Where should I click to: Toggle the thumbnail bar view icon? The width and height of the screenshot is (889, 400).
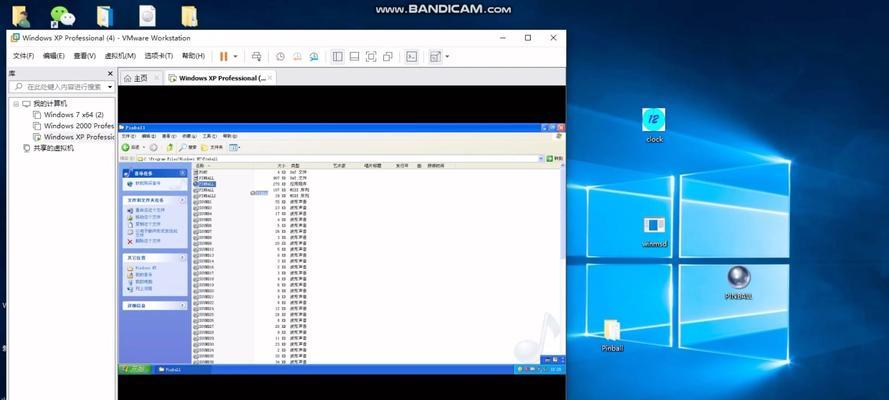coord(354,56)
